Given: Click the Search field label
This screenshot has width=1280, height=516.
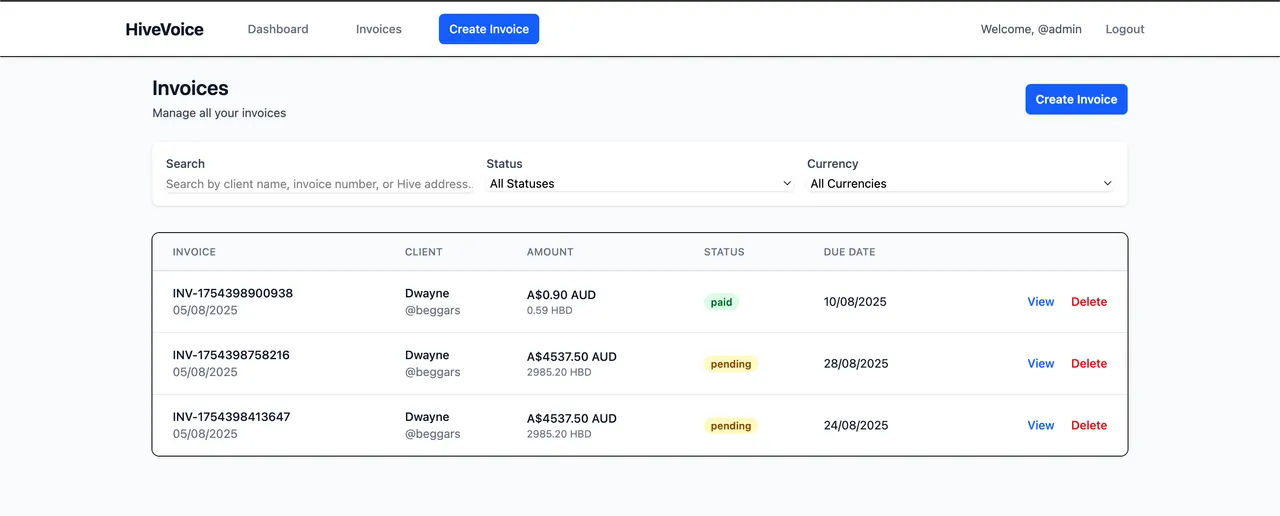Looking at the screenshot, I should (x=185, y=164).
